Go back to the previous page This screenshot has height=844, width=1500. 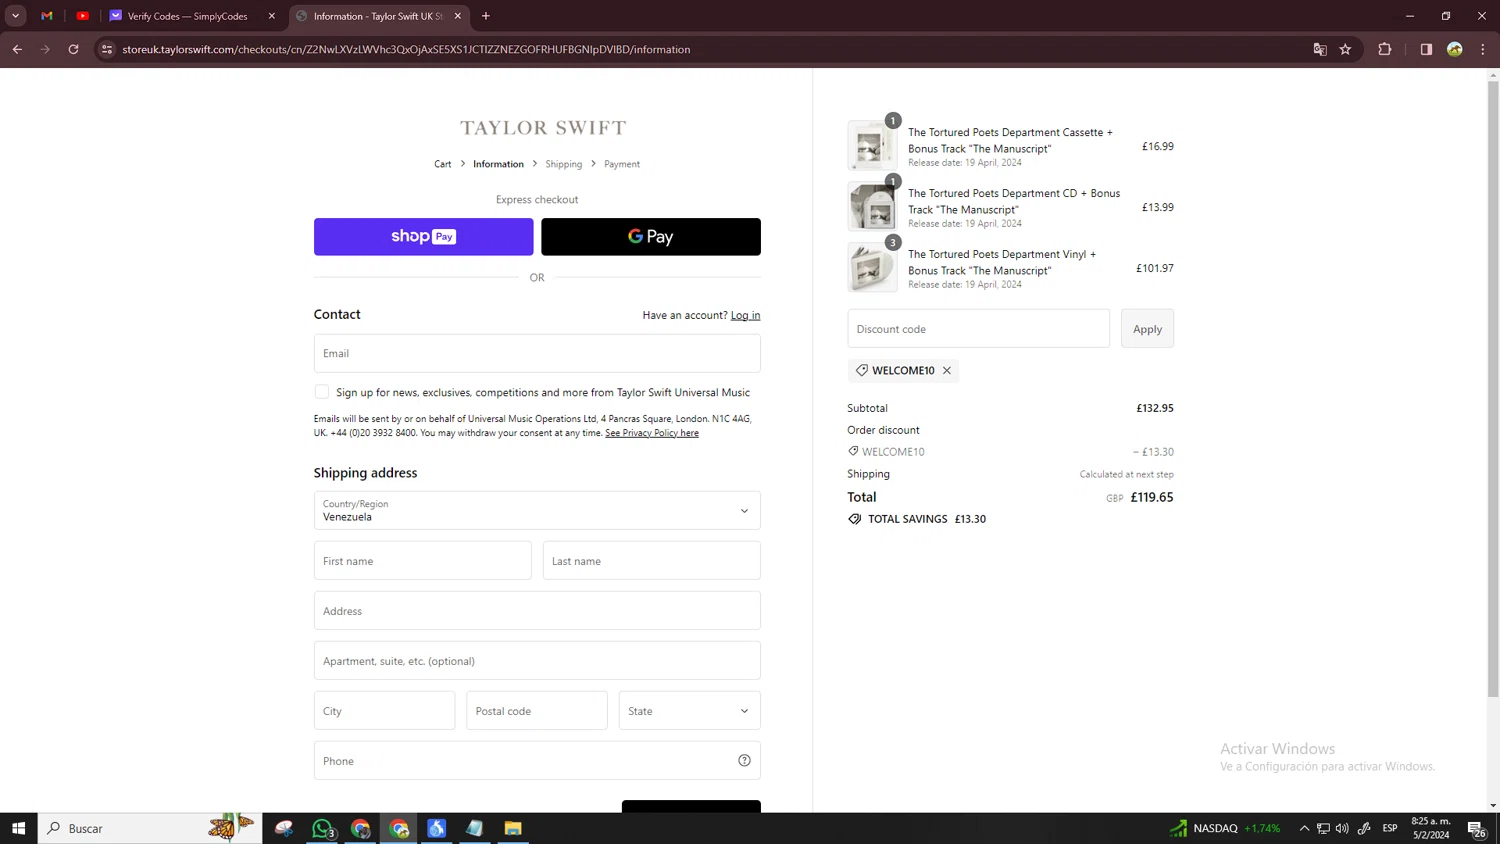click(17, 49)
